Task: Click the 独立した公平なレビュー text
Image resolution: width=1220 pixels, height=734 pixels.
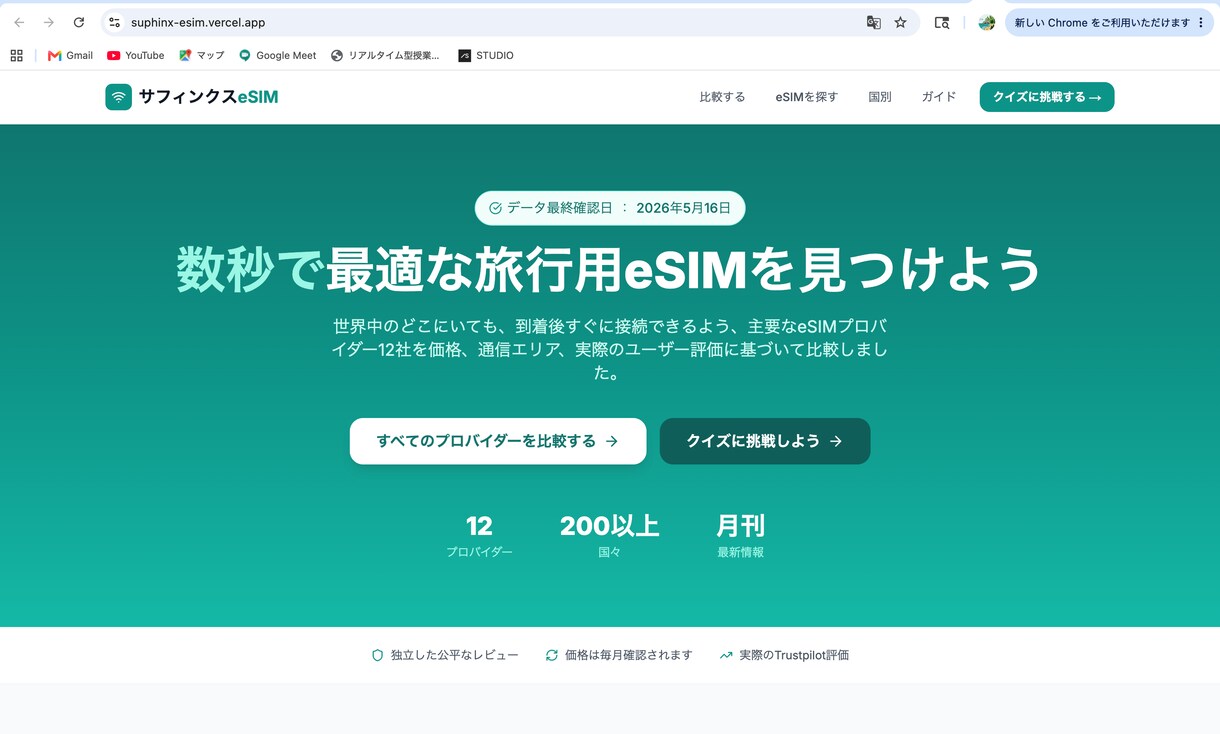Action: pos(455,655)
